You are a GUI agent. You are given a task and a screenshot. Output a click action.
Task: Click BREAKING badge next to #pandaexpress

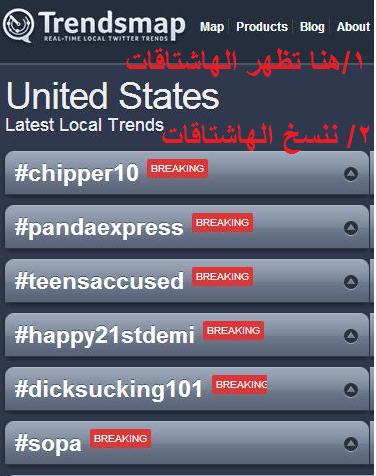point(222,223)
